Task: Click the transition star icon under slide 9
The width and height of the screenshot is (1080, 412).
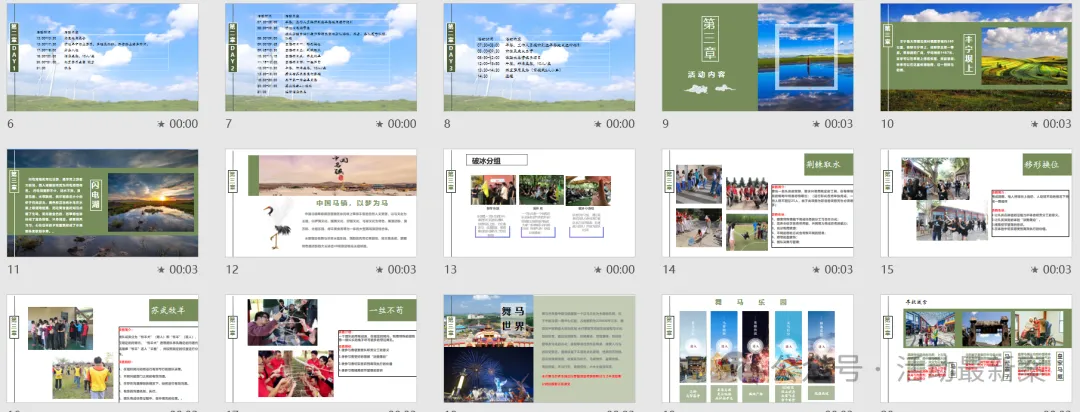Action: [816, 124]
